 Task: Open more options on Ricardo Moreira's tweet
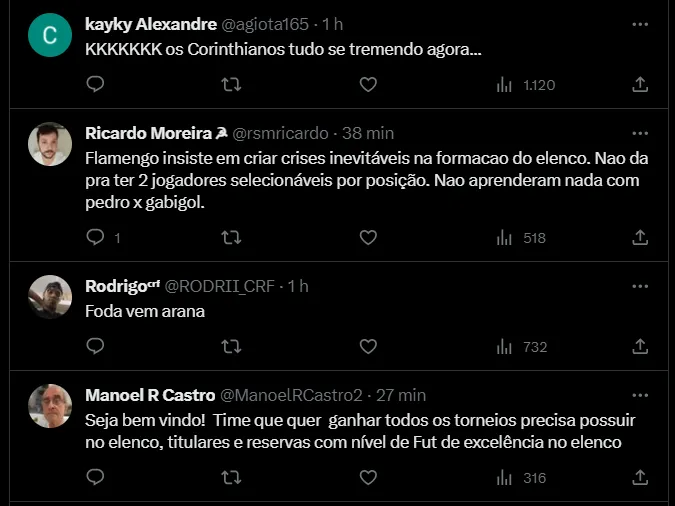click(x=640, y=132)
